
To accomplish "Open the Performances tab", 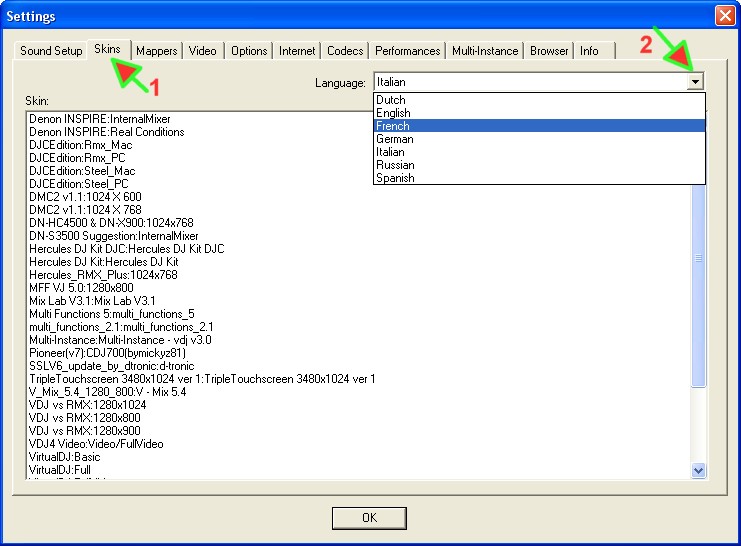I will coord(407,51).
